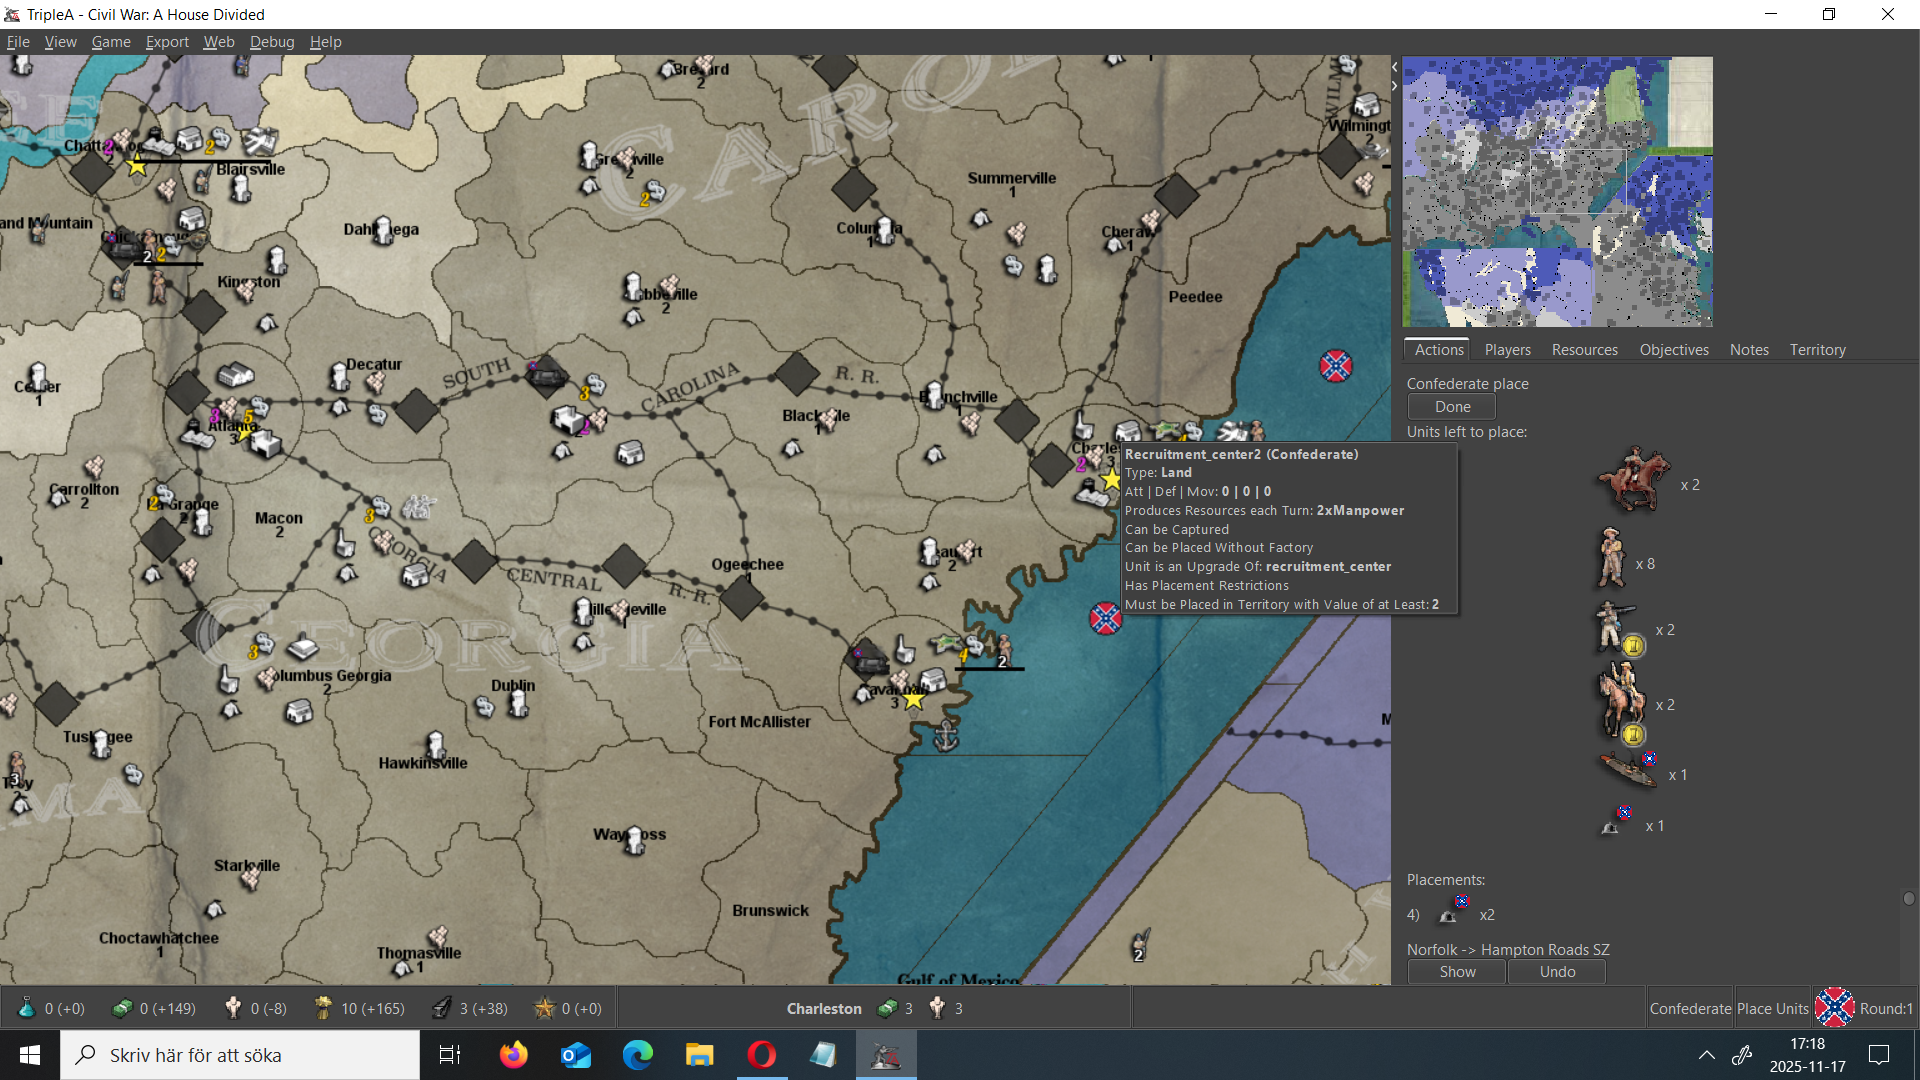The height and width of the screenshot is (1080, 1920).
Task: Show the Norfolk placement on the map
Action: pyautogui.click(x=1456, y=972)
